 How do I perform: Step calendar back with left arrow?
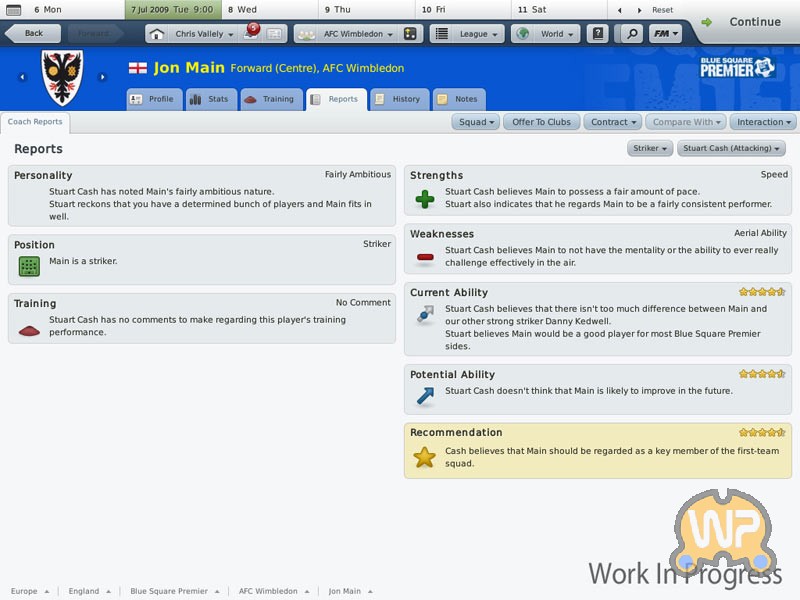click(x=620, y=10)
